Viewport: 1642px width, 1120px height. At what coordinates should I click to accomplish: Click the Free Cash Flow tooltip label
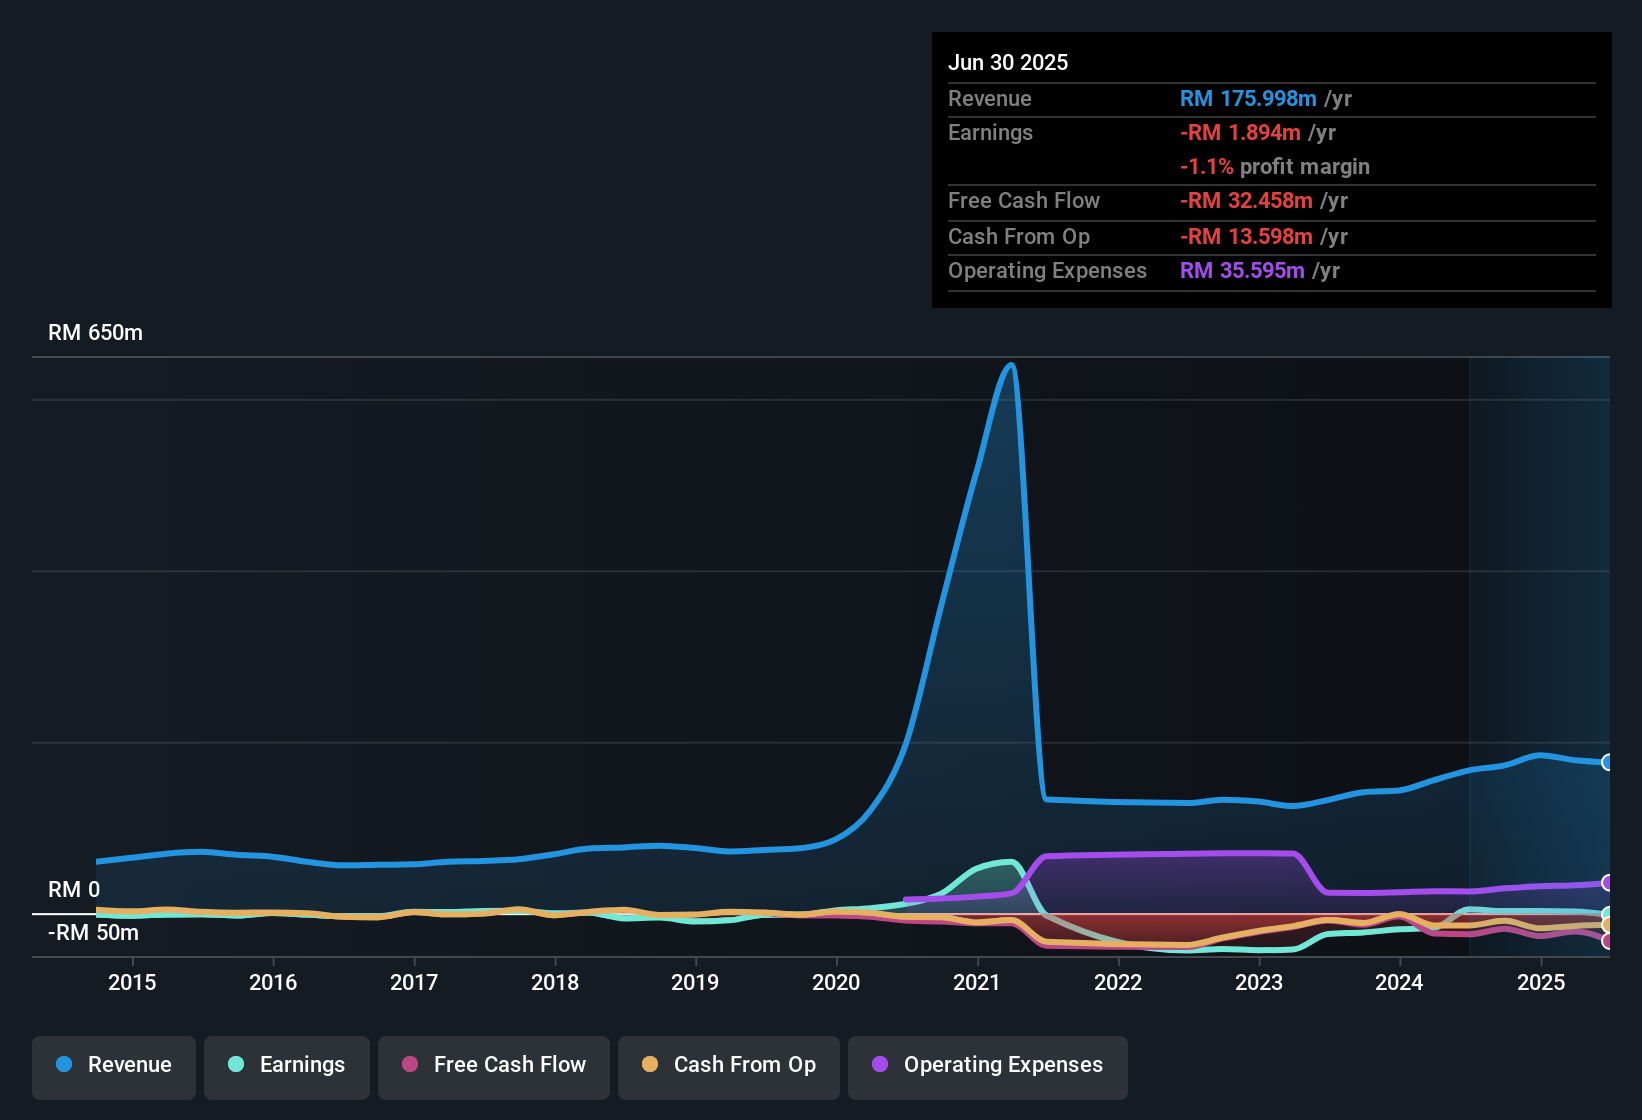1024,200
